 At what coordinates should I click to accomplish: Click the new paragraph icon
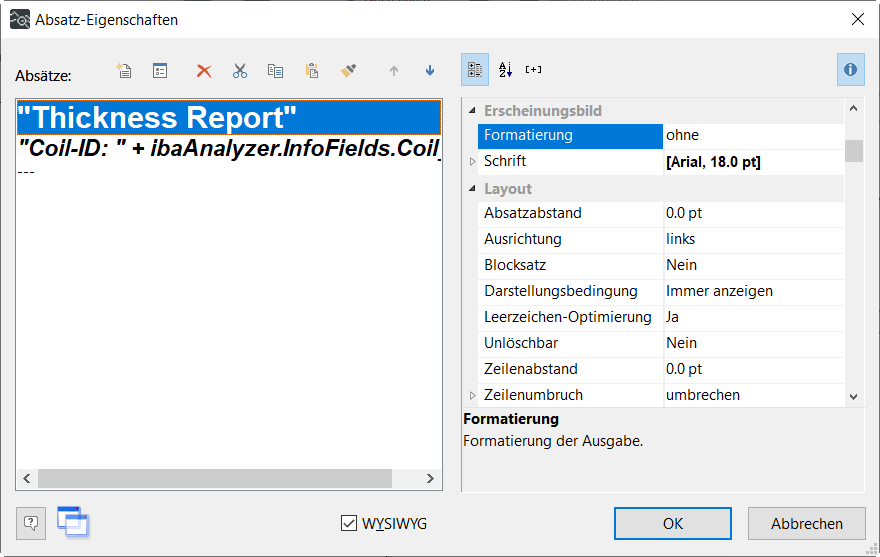(x=124, y=71)
